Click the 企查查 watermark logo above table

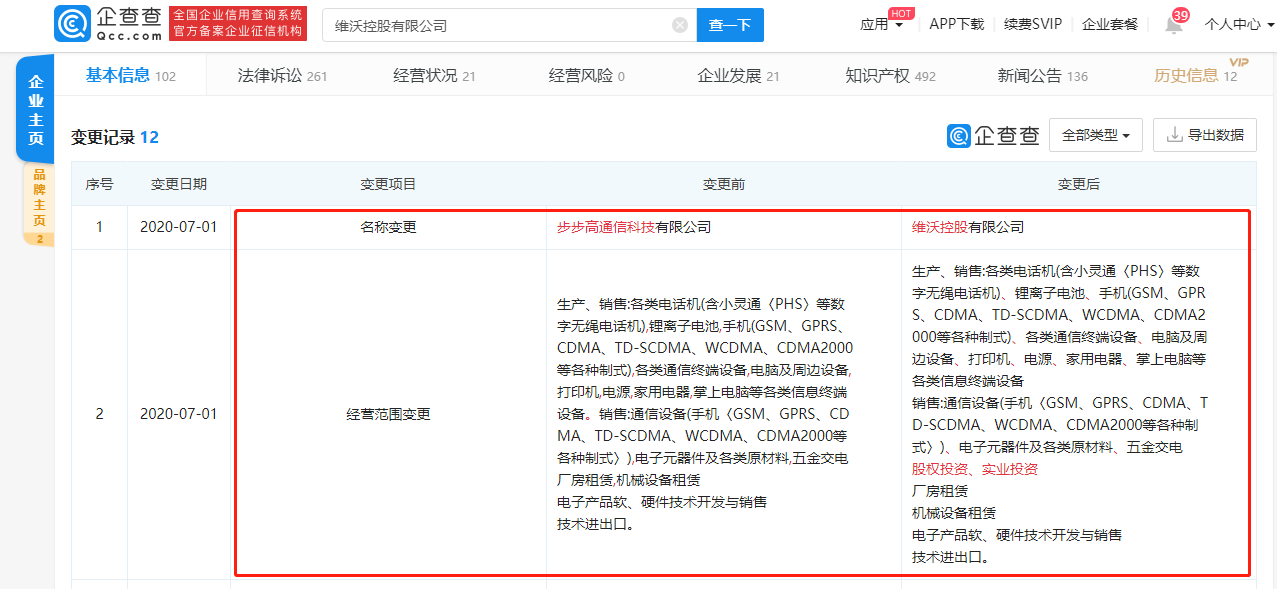click(993, 136)
